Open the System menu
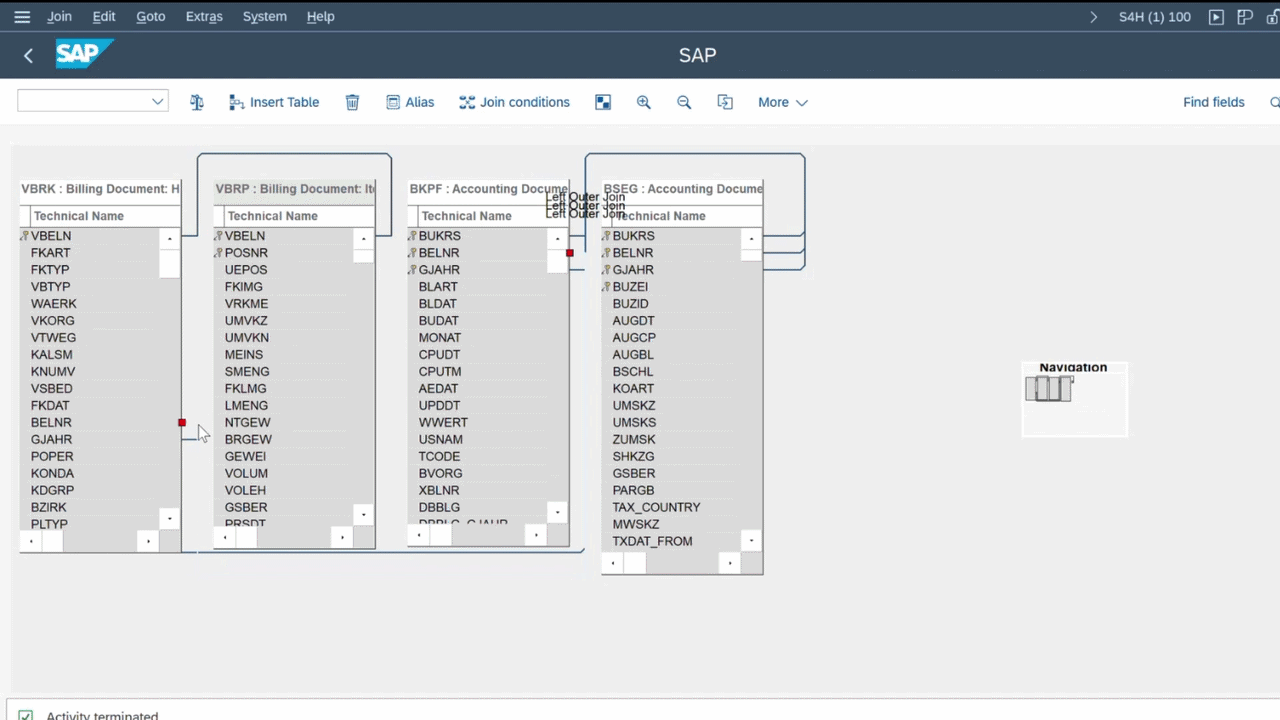The height and width of the screenshot is (720, 1280). [x=265, y=17]
